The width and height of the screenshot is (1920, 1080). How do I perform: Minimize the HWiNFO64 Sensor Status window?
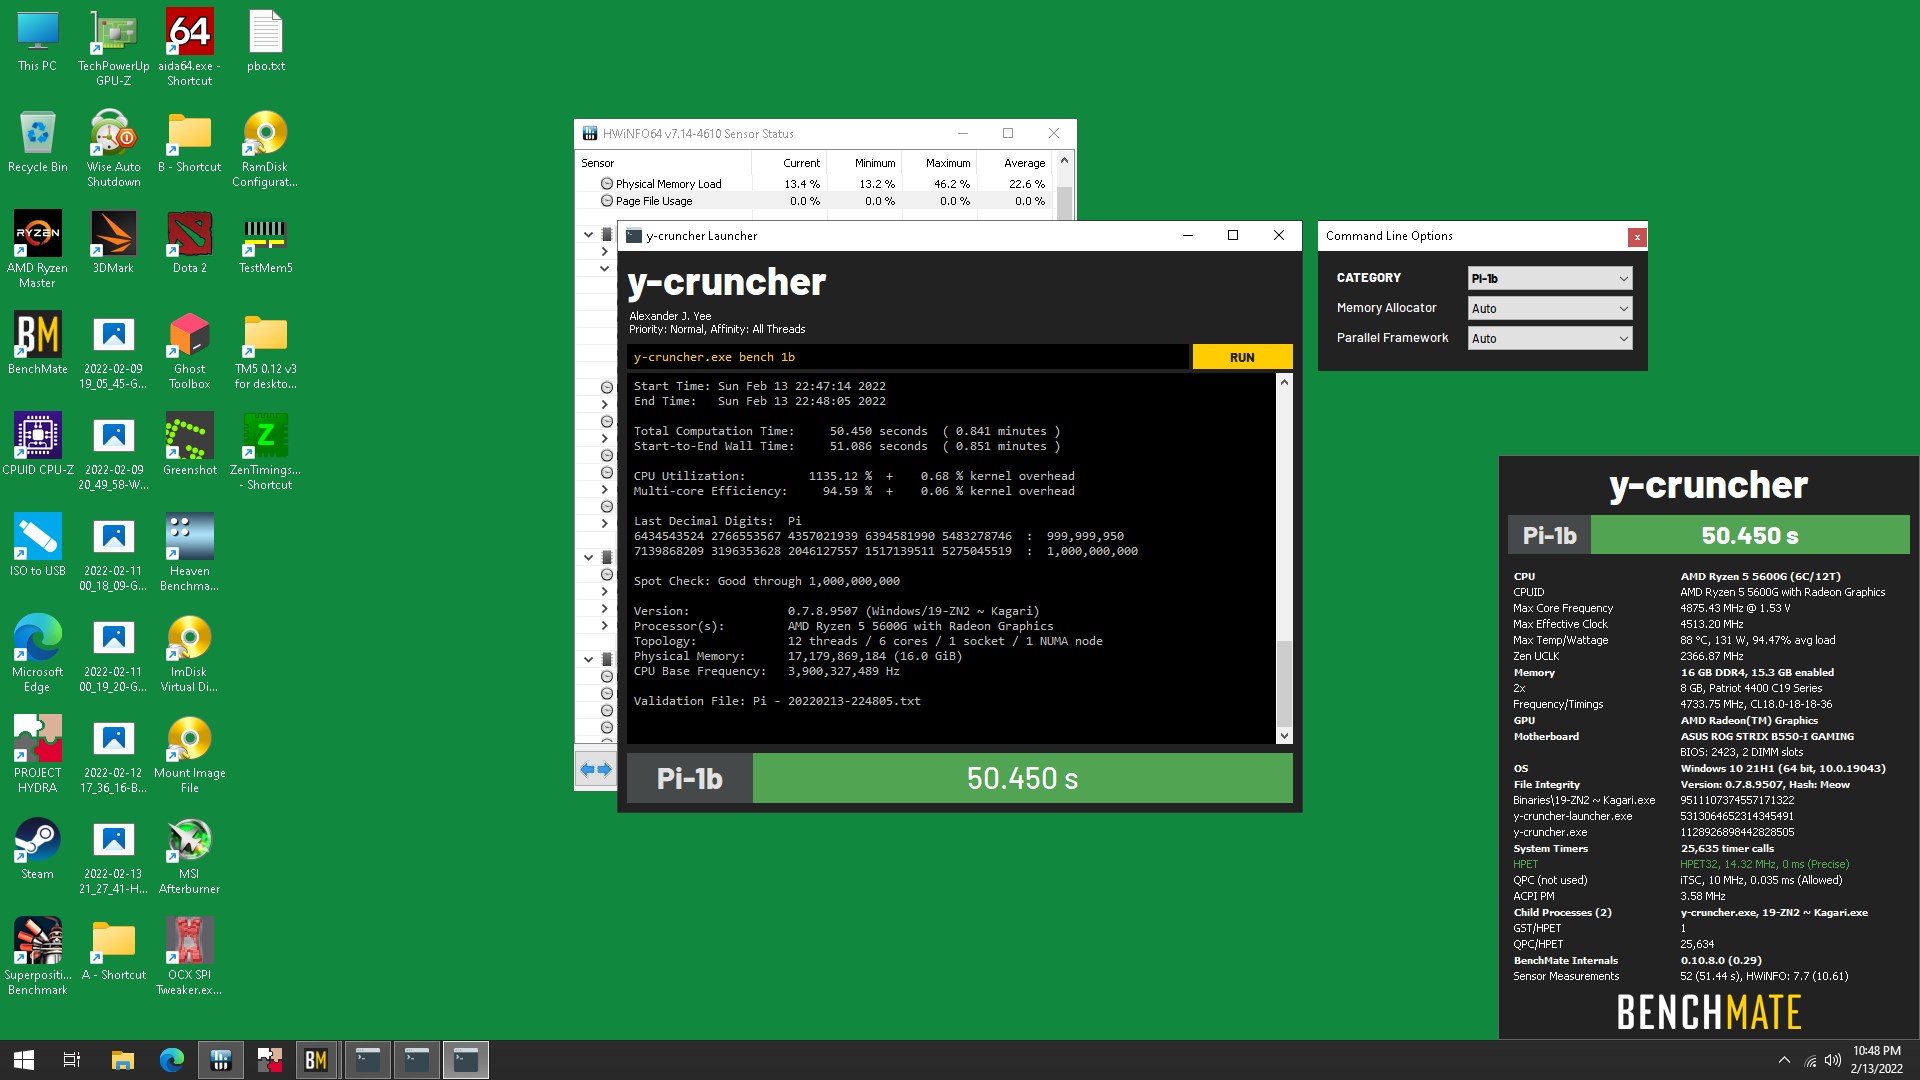click(x=962, y=133)
